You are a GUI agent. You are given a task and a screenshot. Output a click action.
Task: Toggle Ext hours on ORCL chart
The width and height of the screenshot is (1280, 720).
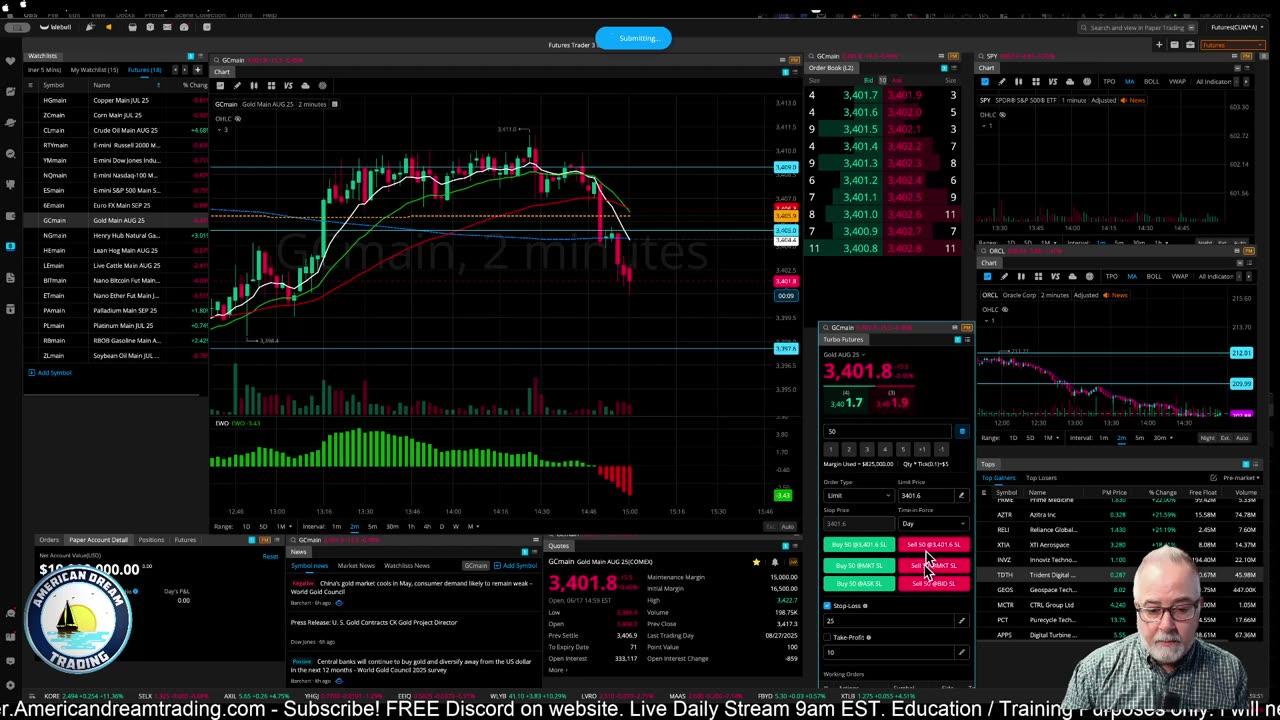[x=1225, y=438]
